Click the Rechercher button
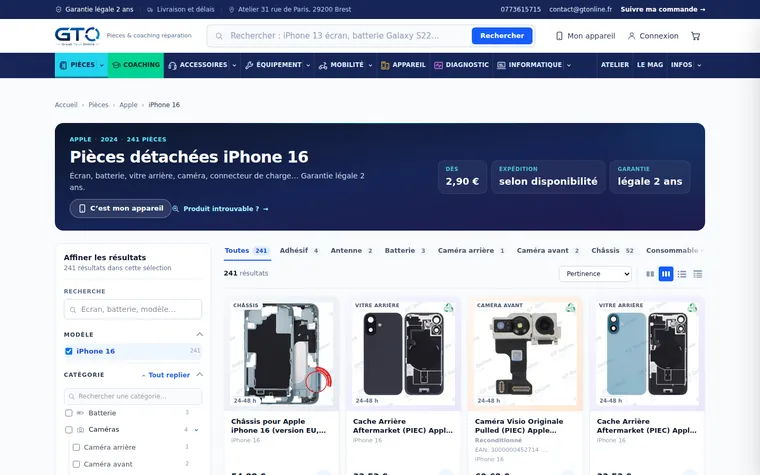Viewport: 760px width, 475px height. [x=502, y=36]
